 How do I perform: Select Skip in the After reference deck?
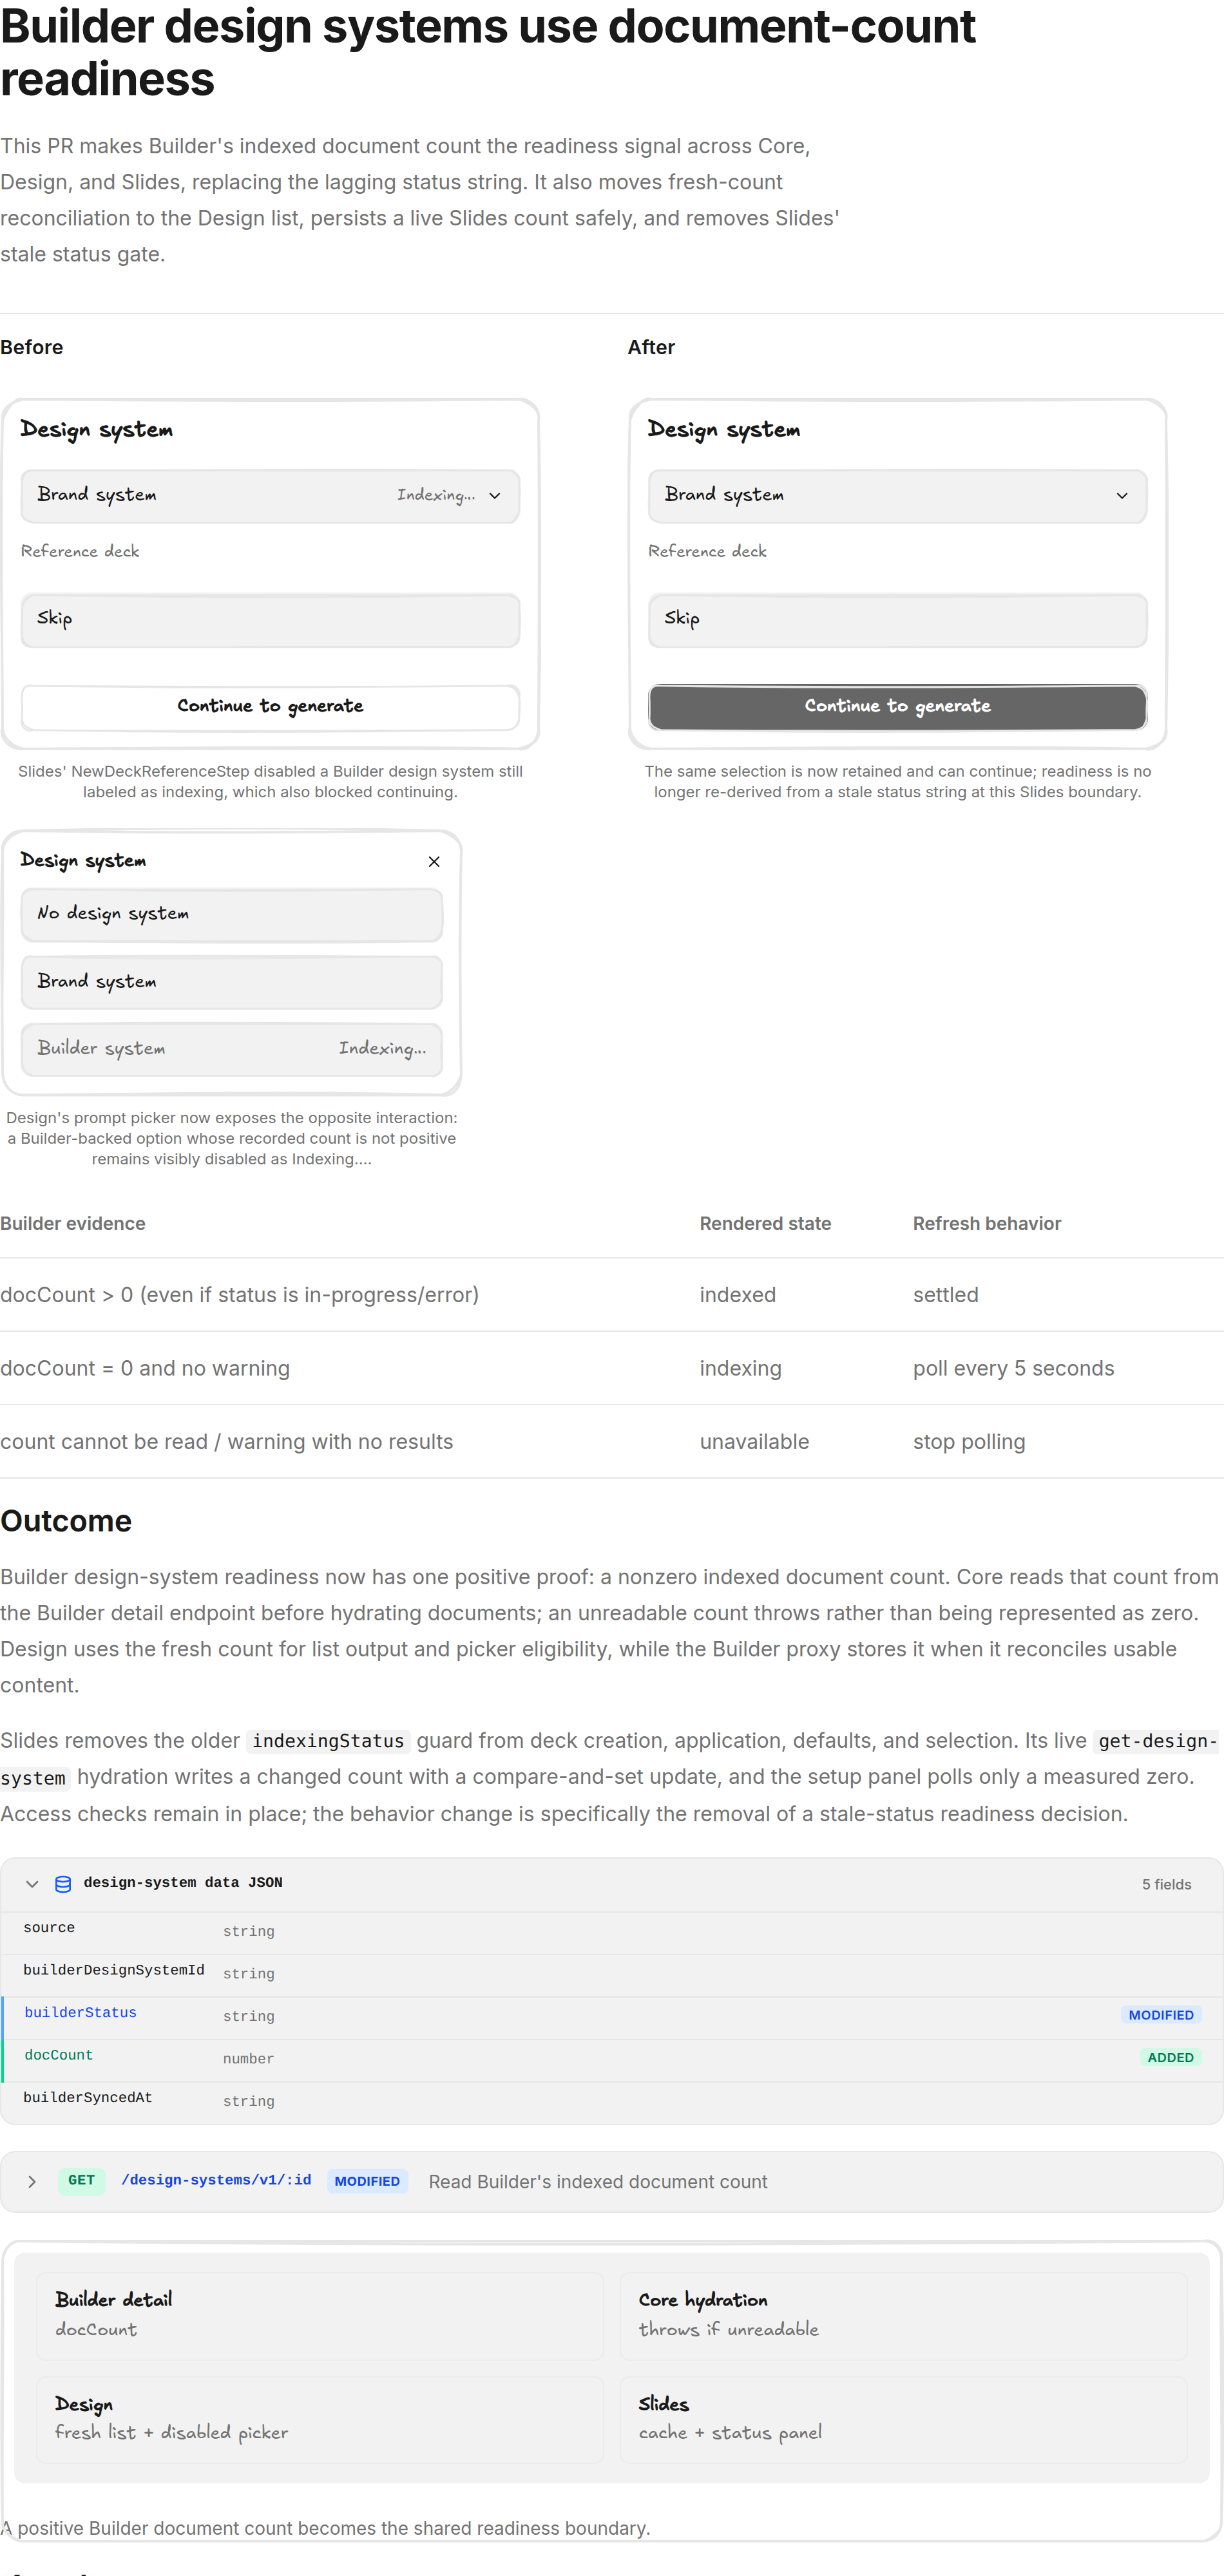(897, 620)
